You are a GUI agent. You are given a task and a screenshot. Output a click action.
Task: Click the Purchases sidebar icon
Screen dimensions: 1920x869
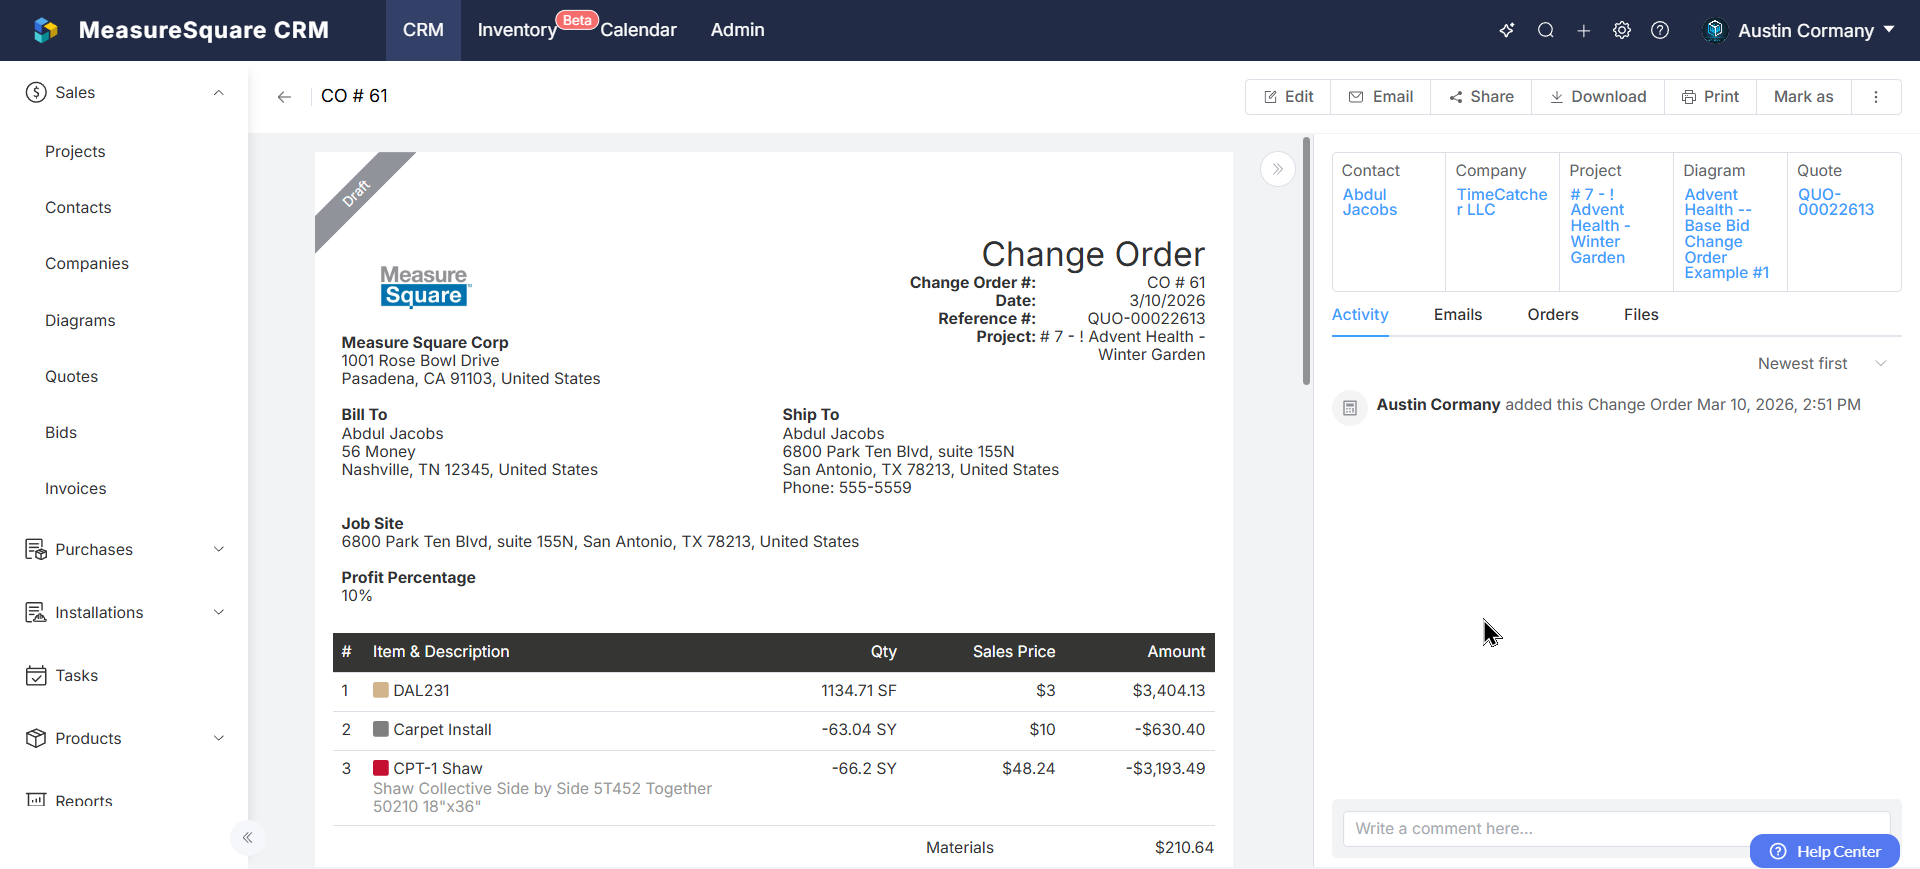pyautogui.click(x=36, y=549)
